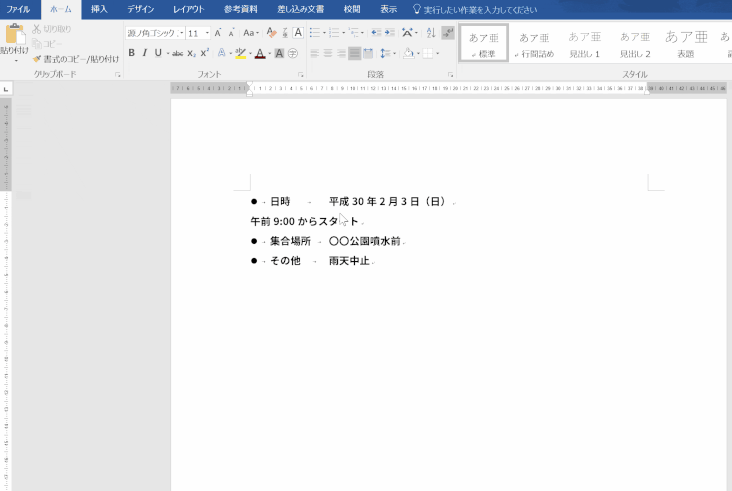Click the Cut (切り取り) button

51,29
